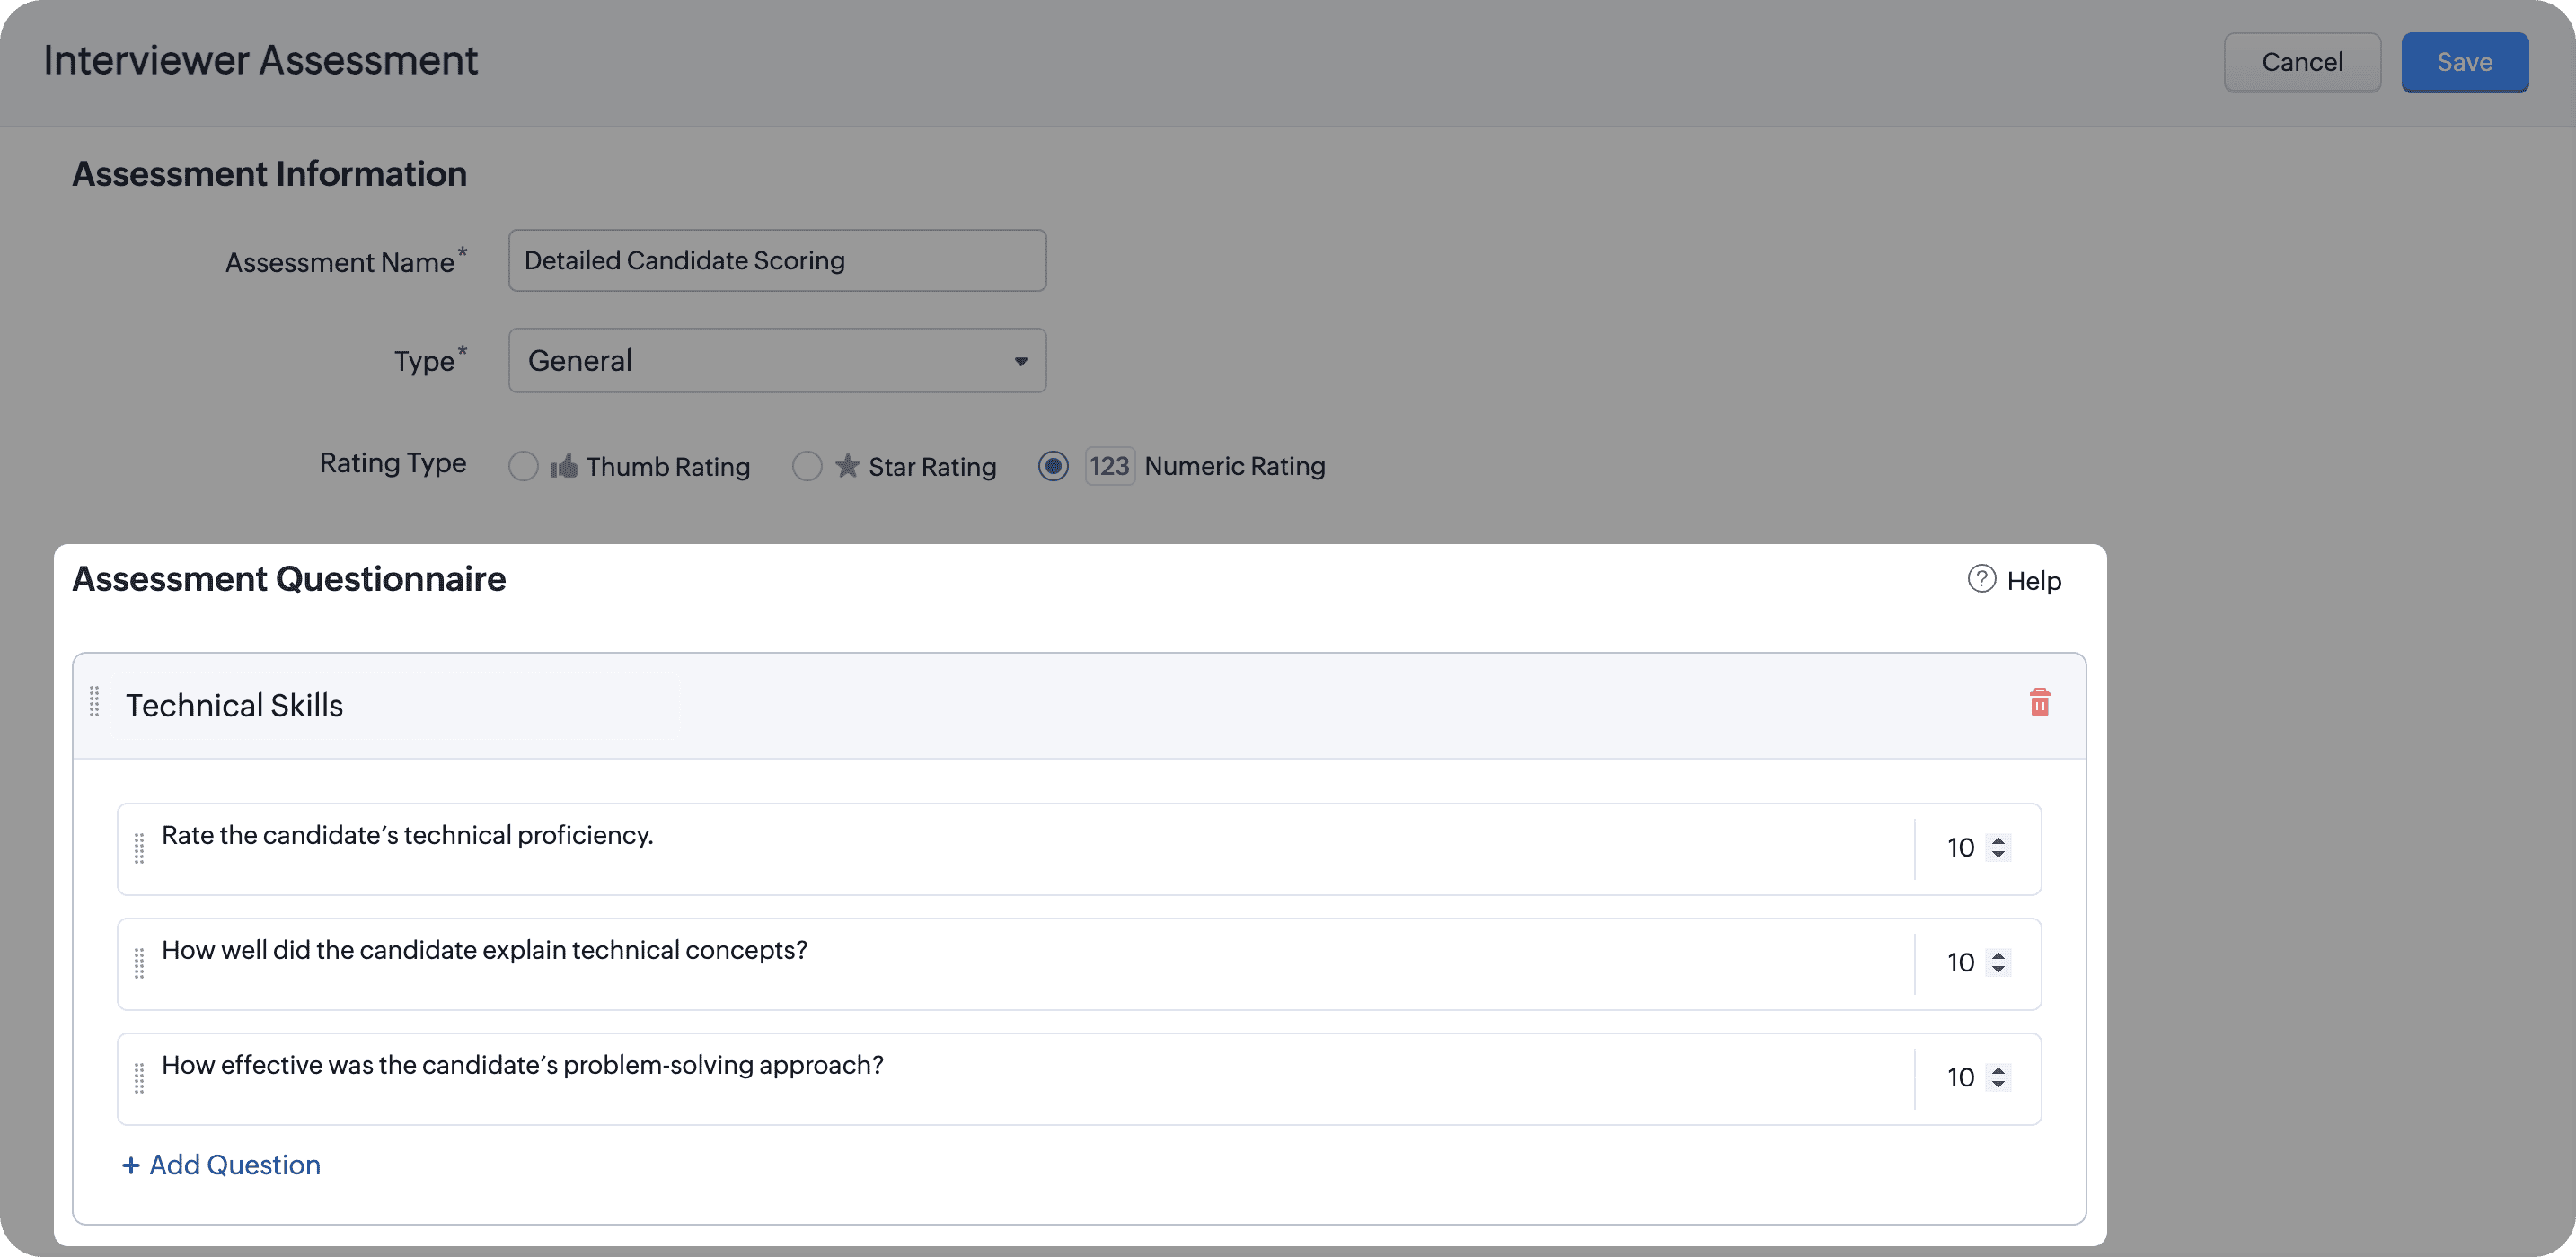Decrease score stepper for problem-solving approach question
This screenshot has width=2576, height=1257.
pos(1998,1084)
